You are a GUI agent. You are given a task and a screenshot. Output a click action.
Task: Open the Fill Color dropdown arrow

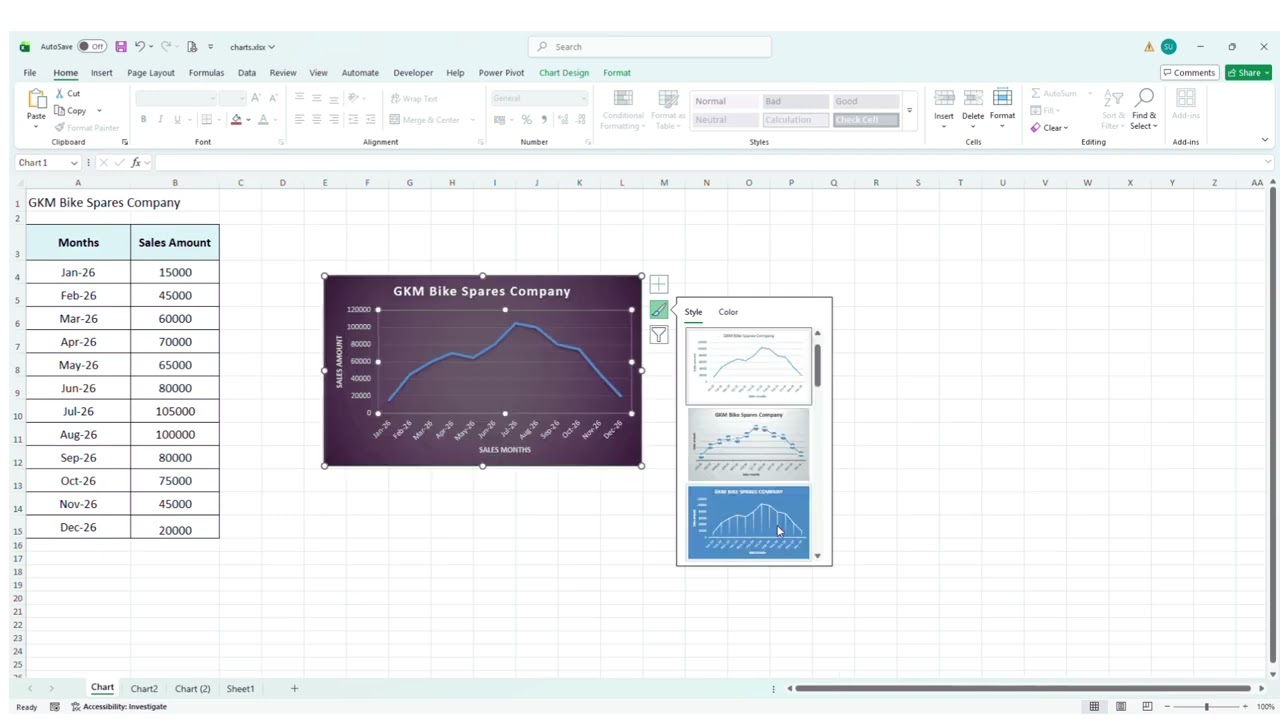click(x=249, y=120)
